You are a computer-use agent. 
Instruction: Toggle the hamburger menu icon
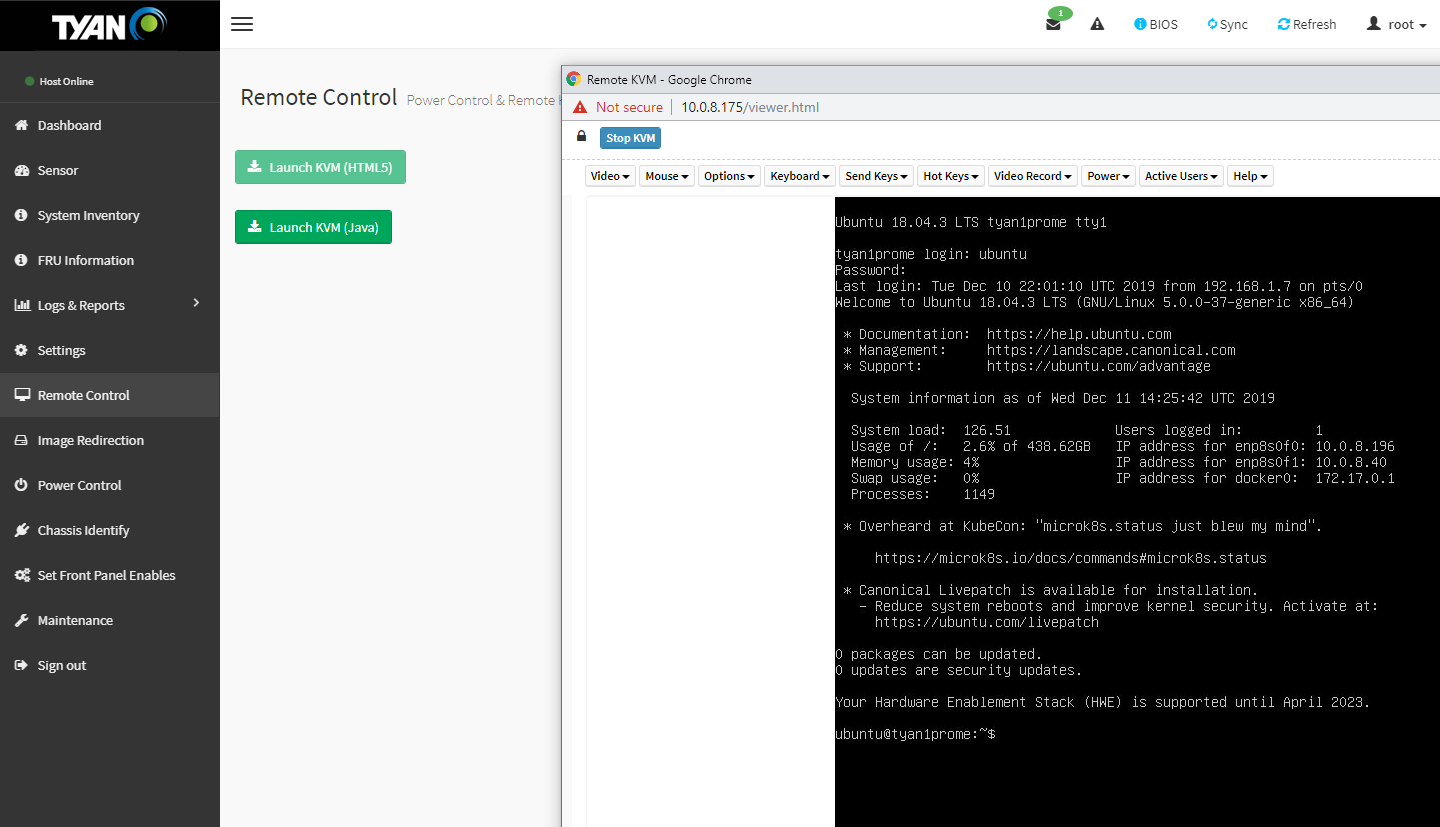(x=242, y=24)
